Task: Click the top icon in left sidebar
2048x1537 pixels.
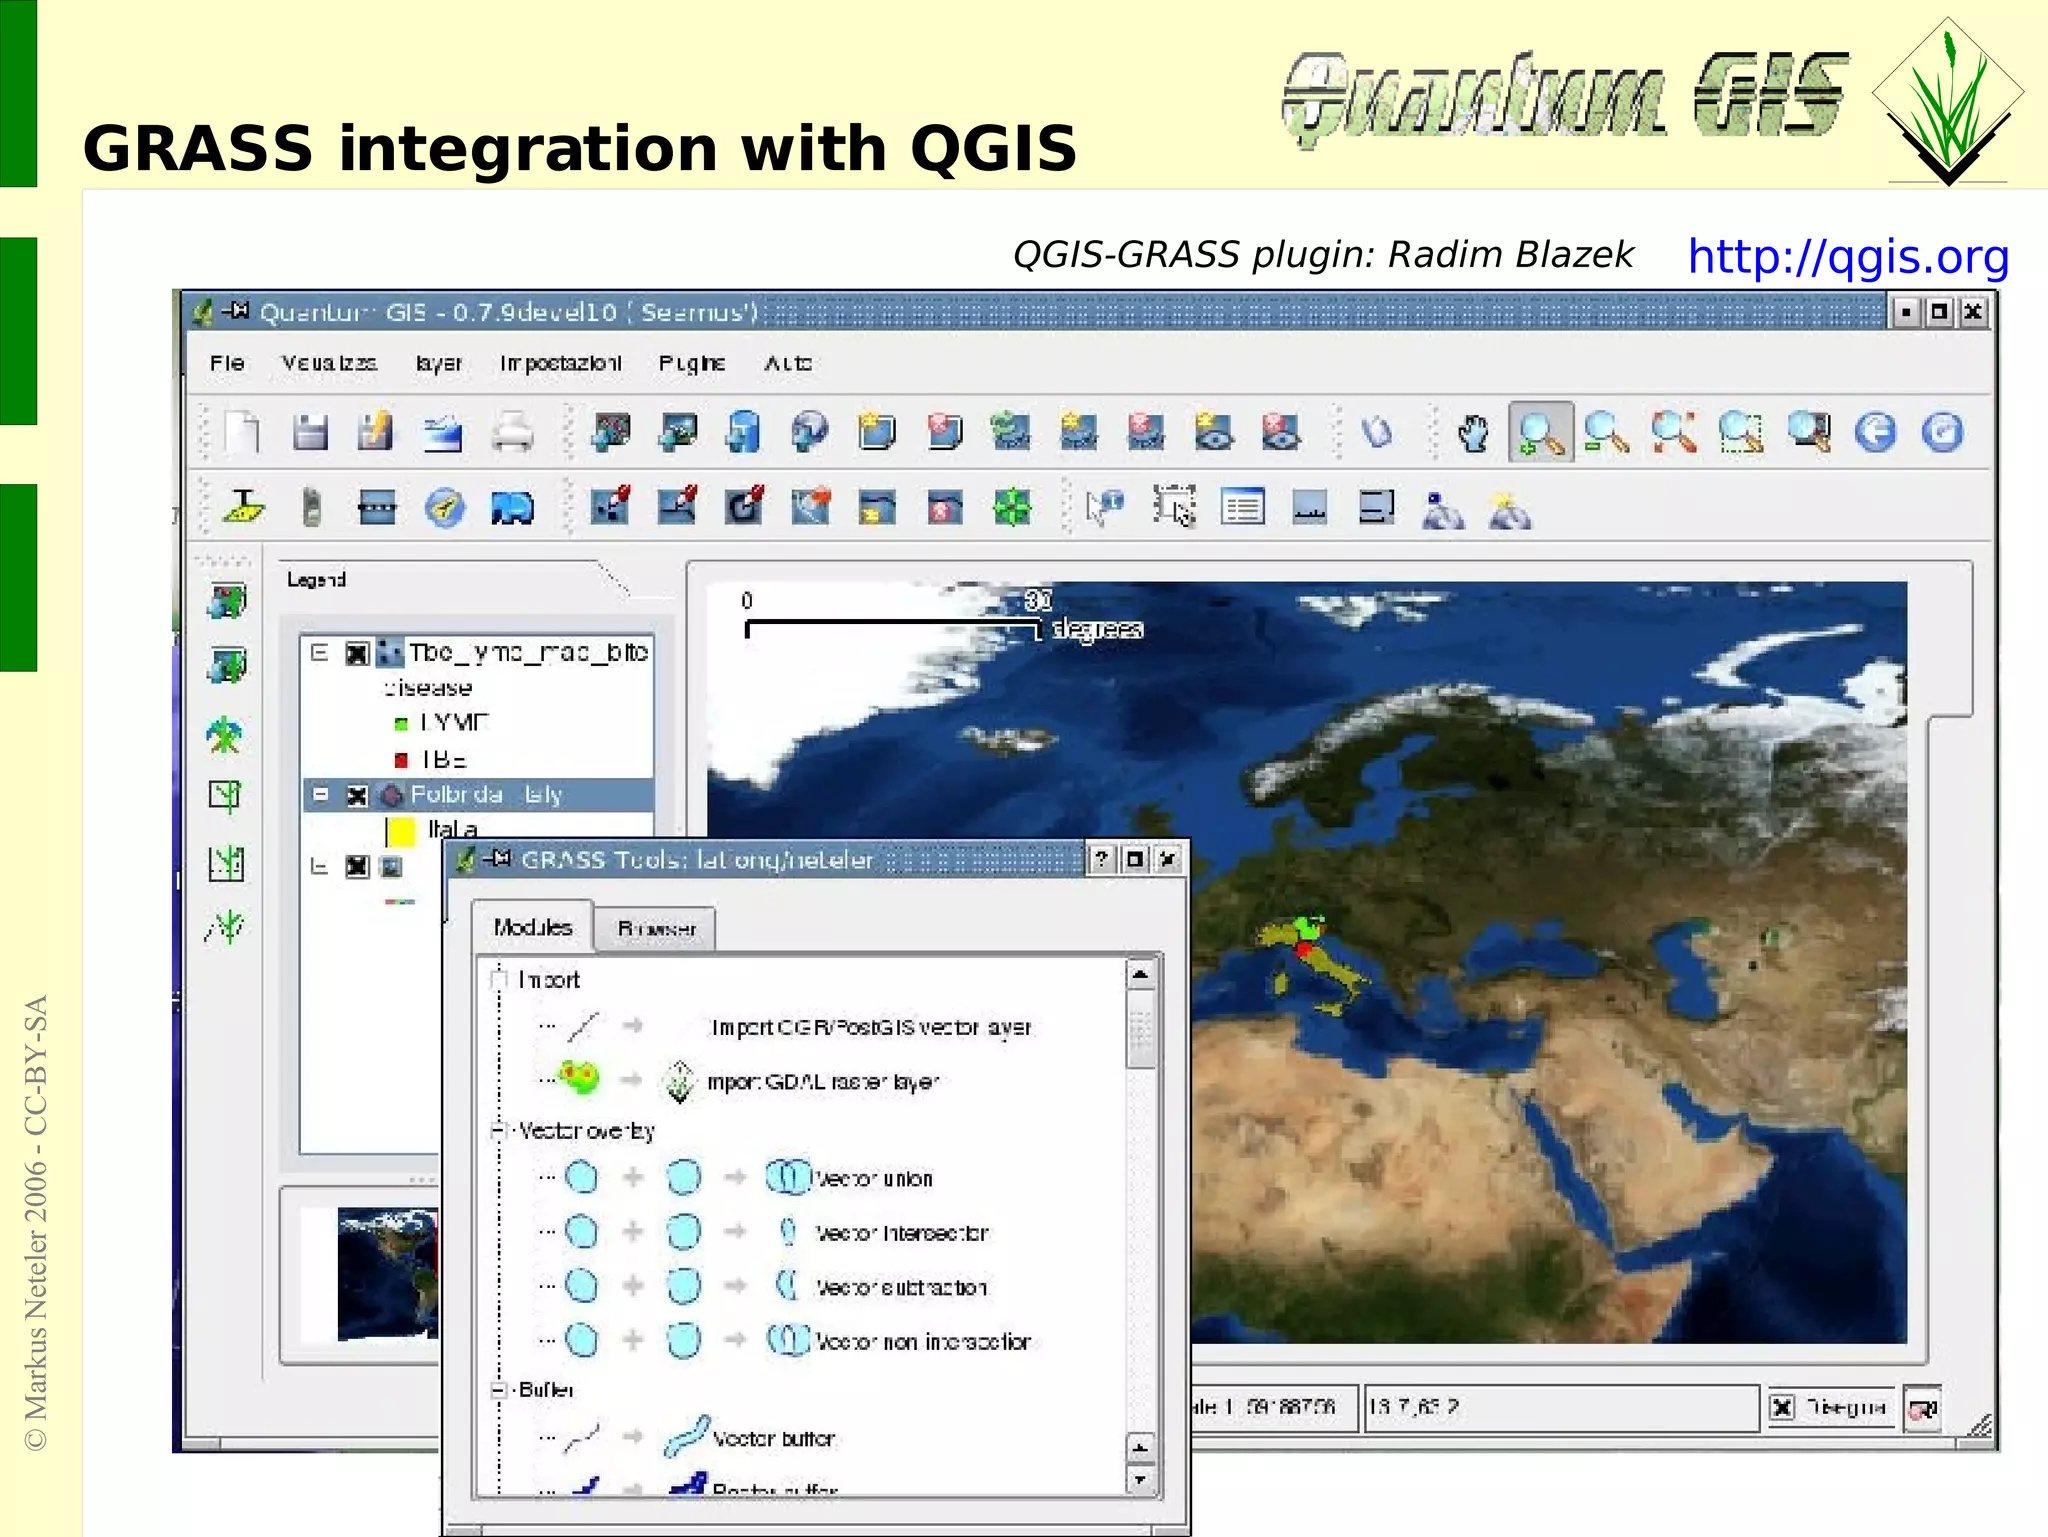Action: pyautogui.click(x=227, y=601)
